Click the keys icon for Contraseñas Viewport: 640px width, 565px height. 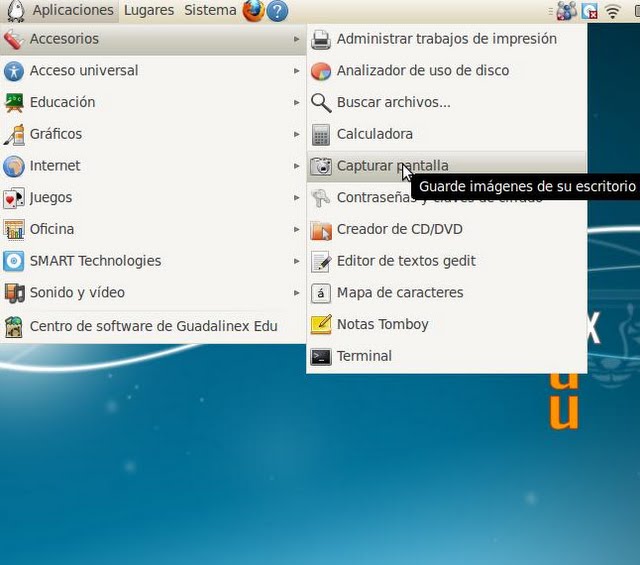321,198
